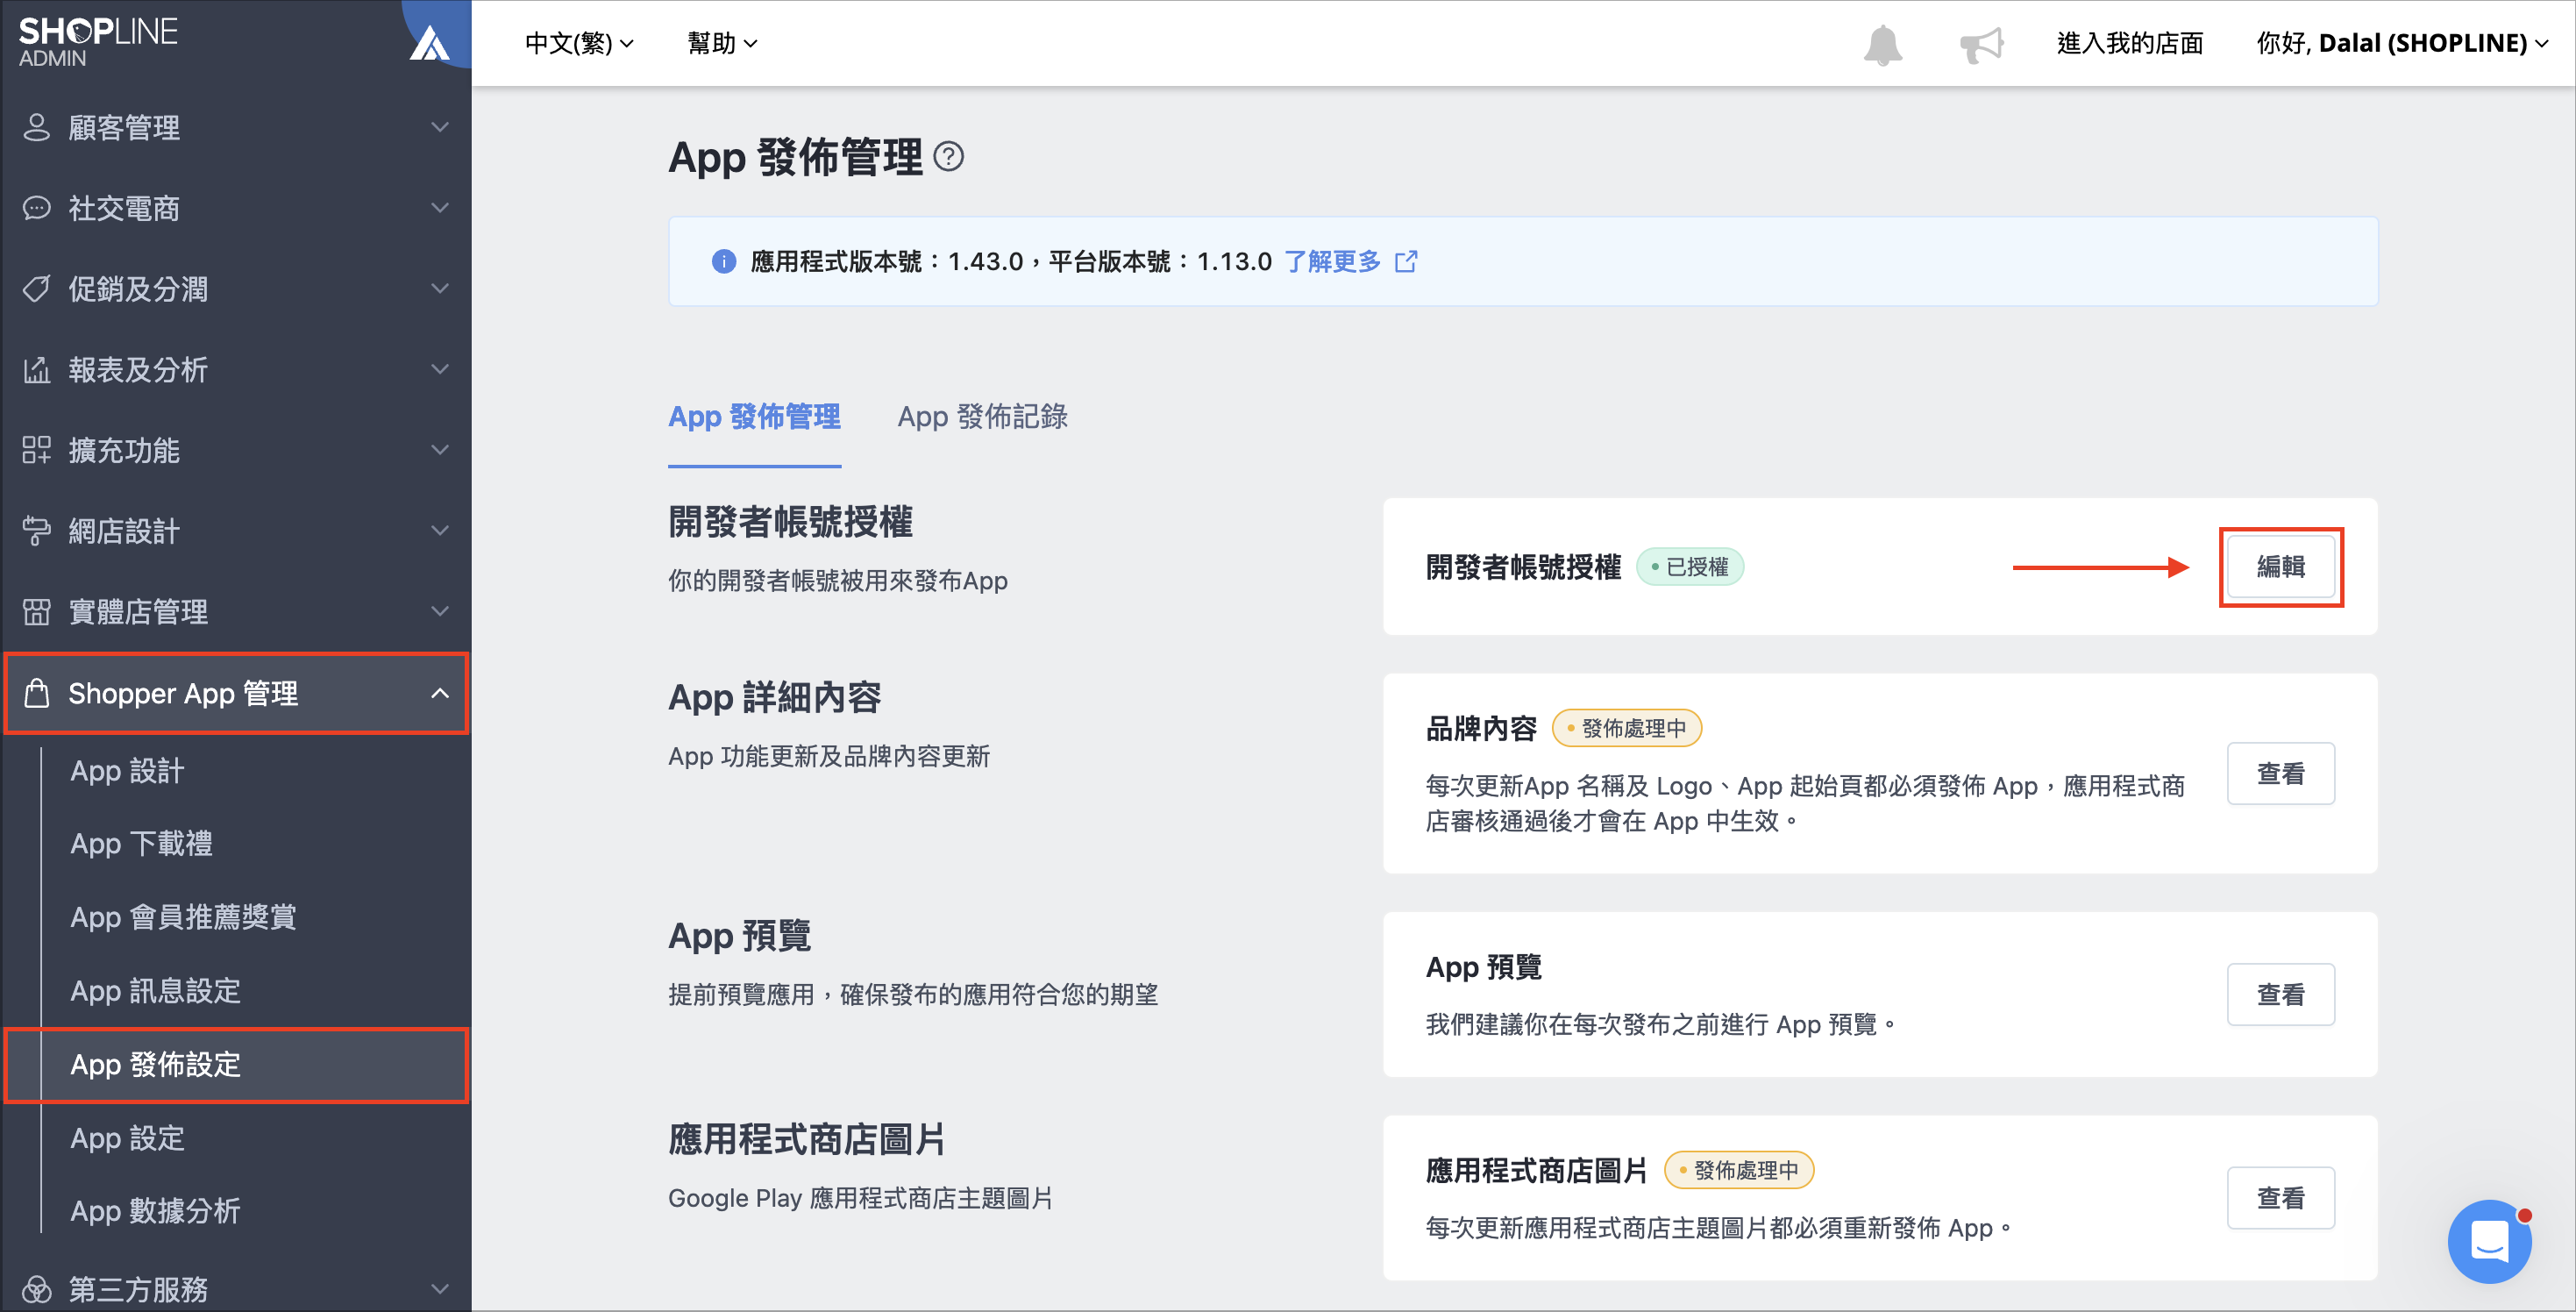Switch to the App 發佈記錄 tab
Screen dimensions: 2576x1312
tap(982, 417)
